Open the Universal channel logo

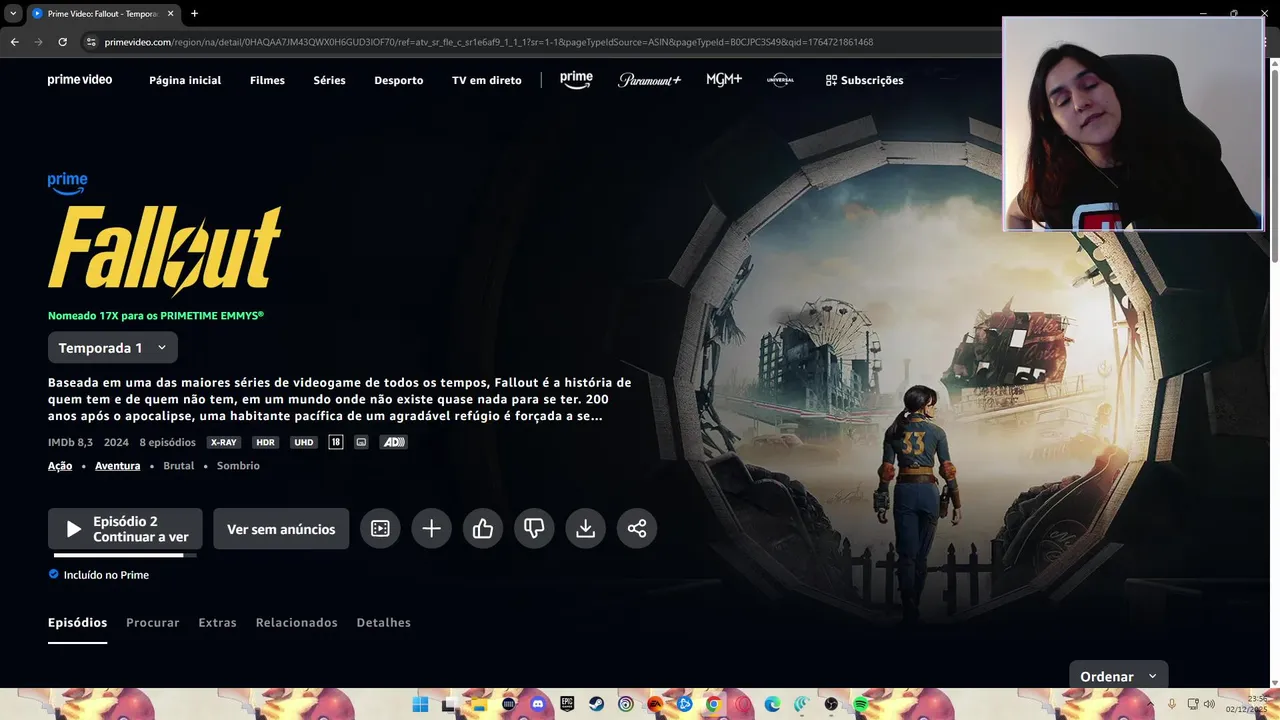coord(780,80)
